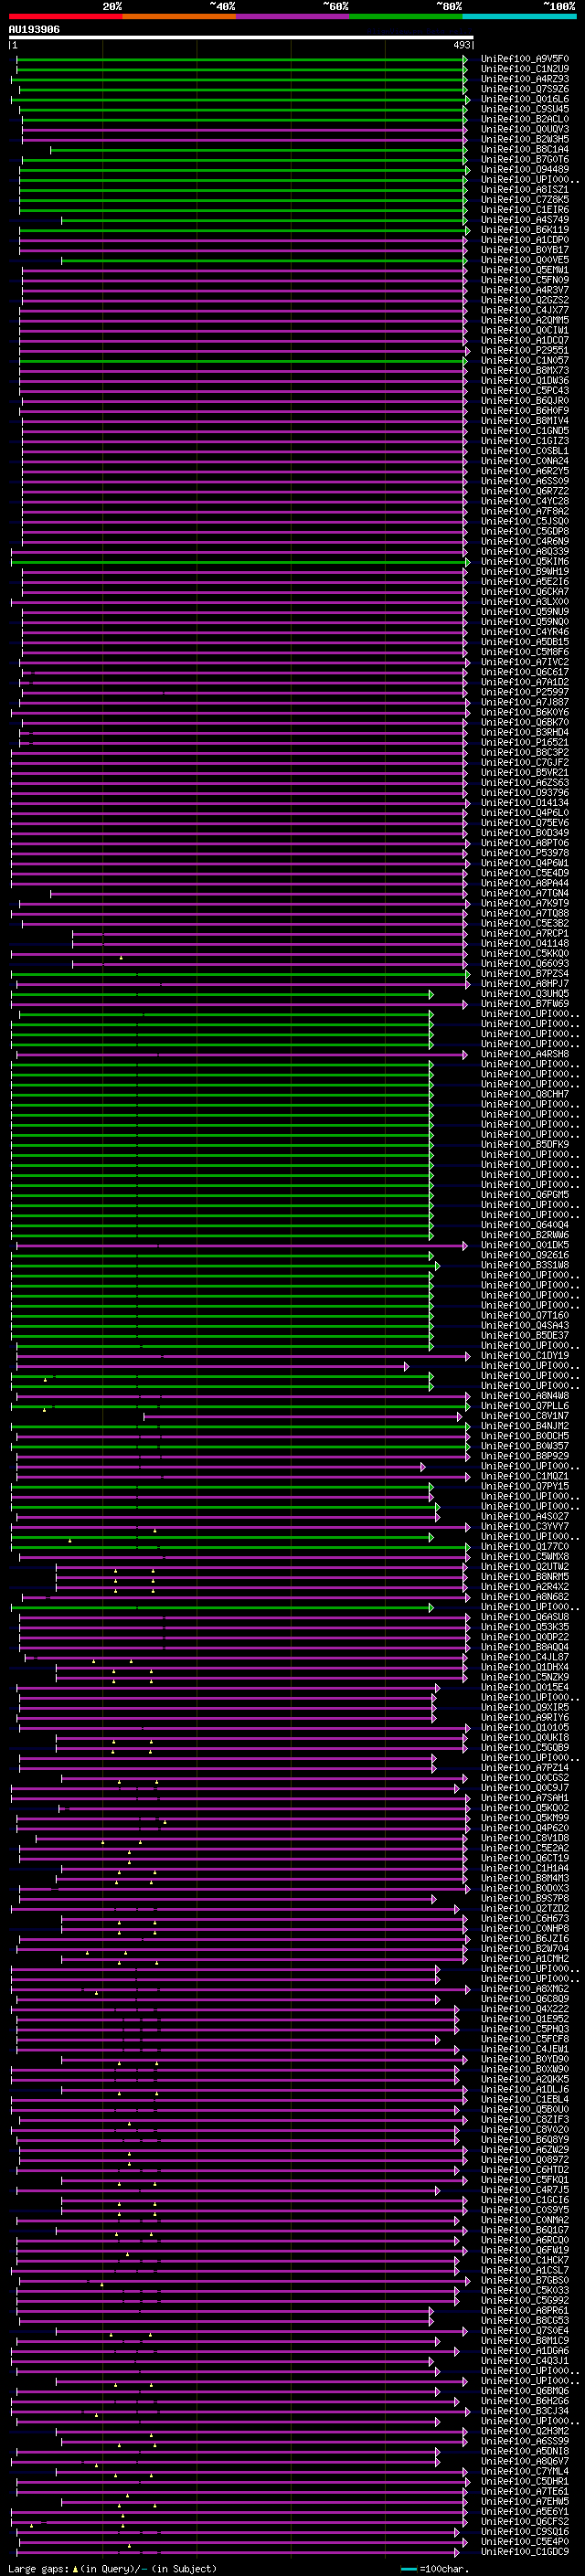Select the UniRef100_Q5EMW1 label
Image resolution: width=585 pixels, height=2576 pixels.
(x=525, y=270)
